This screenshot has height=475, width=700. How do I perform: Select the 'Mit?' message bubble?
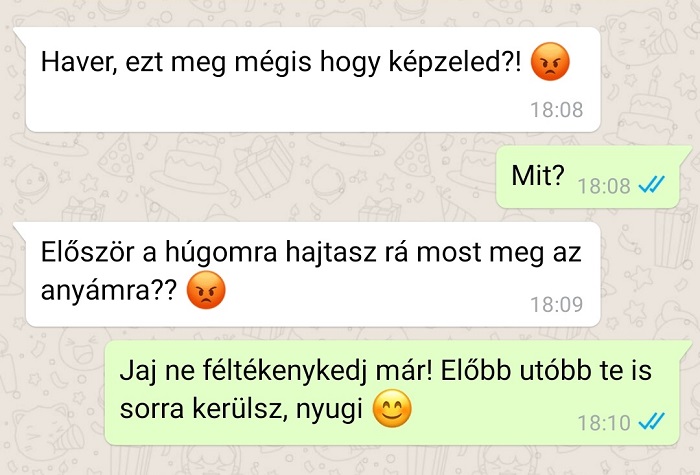click(592, 177)
